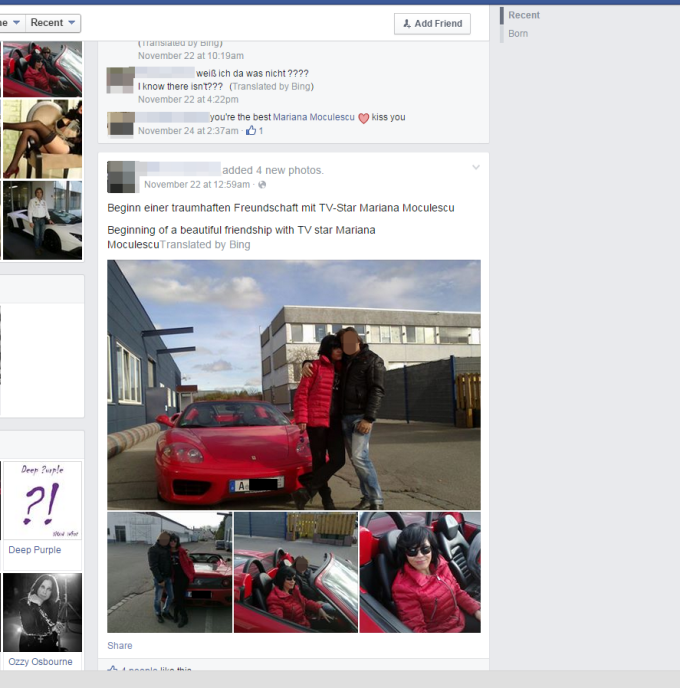
Task: Click the Share link under the photos
Action: click(x=120, y=646)
